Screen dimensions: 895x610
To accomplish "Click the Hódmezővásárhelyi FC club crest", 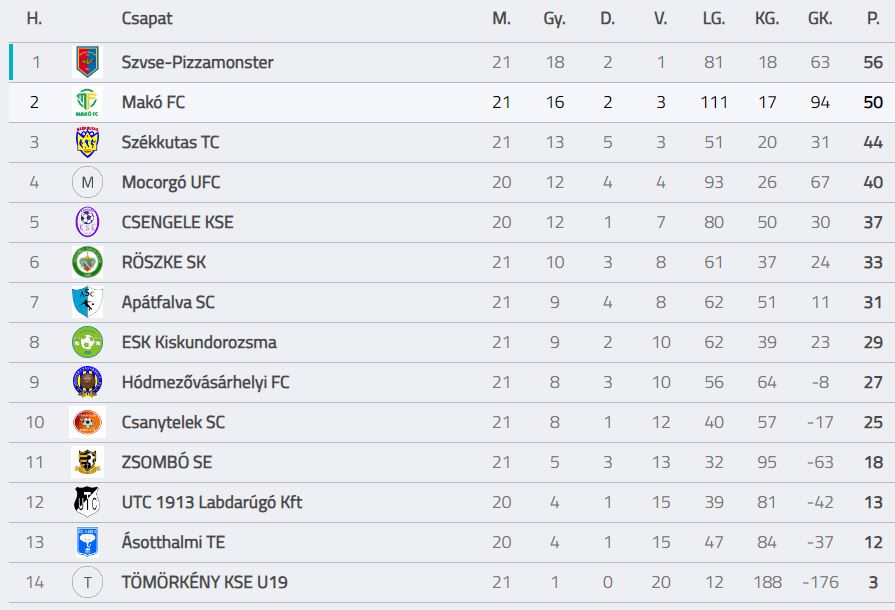I will pyautogui.click(x=87, y=382).
